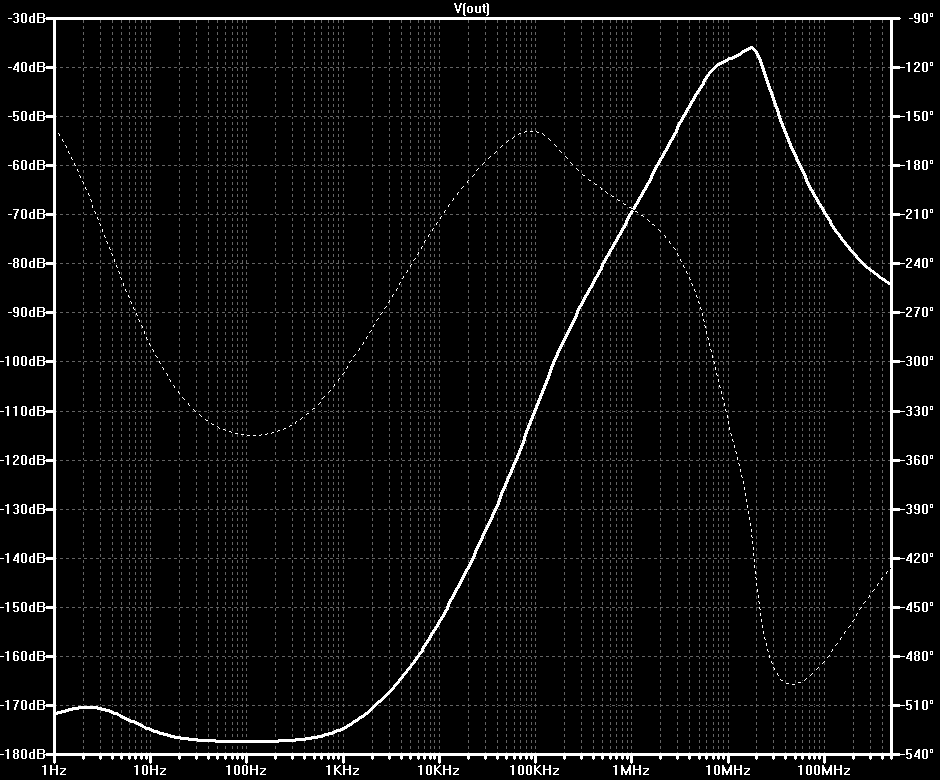Viewport: 940px width, 780px height.
Task: Click the 100Hz frequency axis label
Action: click(246, 770)
